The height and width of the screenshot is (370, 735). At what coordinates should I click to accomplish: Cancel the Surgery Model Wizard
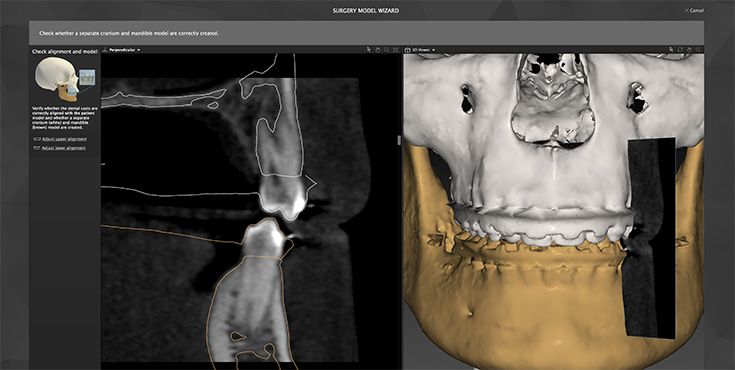(x=694, y=10)
